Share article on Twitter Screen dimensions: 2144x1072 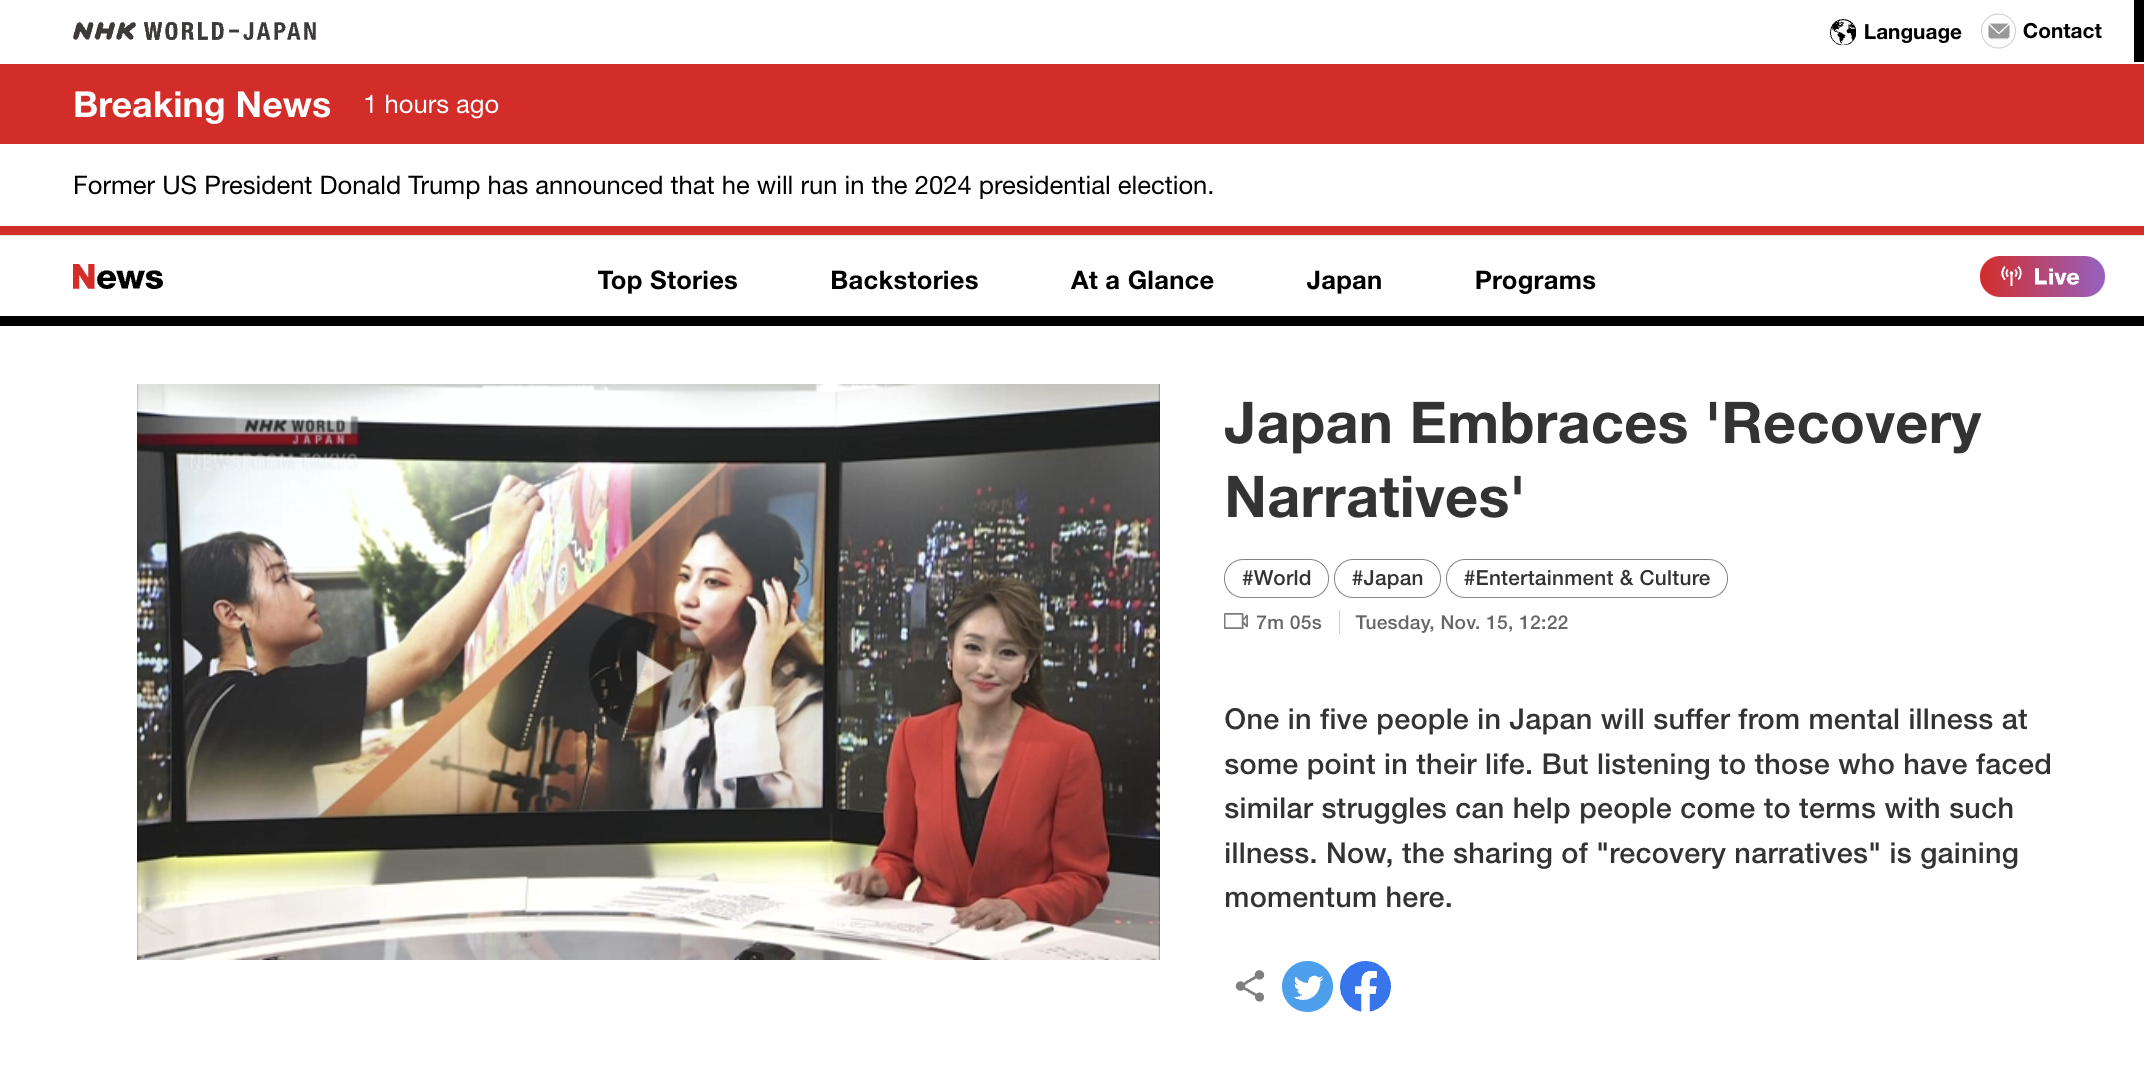pos(1307,987)
